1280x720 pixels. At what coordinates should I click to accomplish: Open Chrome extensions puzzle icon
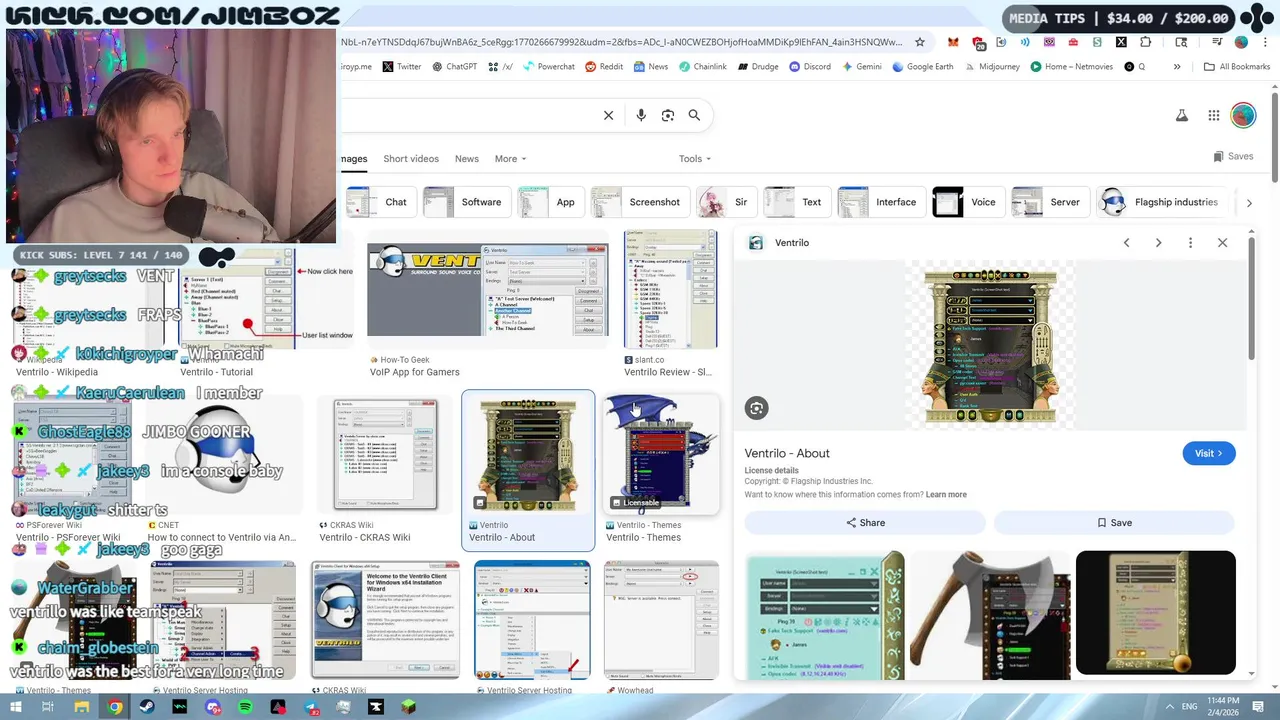[1145, 42]
